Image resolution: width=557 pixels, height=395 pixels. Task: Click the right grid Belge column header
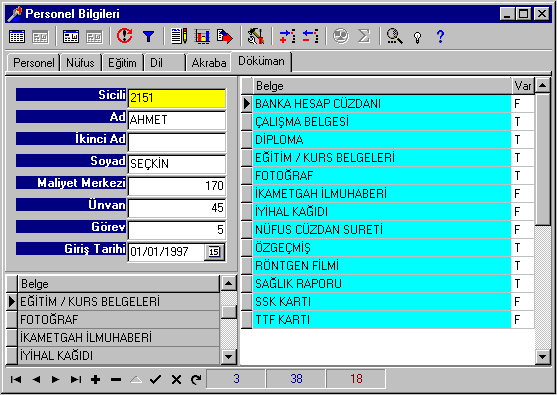click(x=382, y=86)
